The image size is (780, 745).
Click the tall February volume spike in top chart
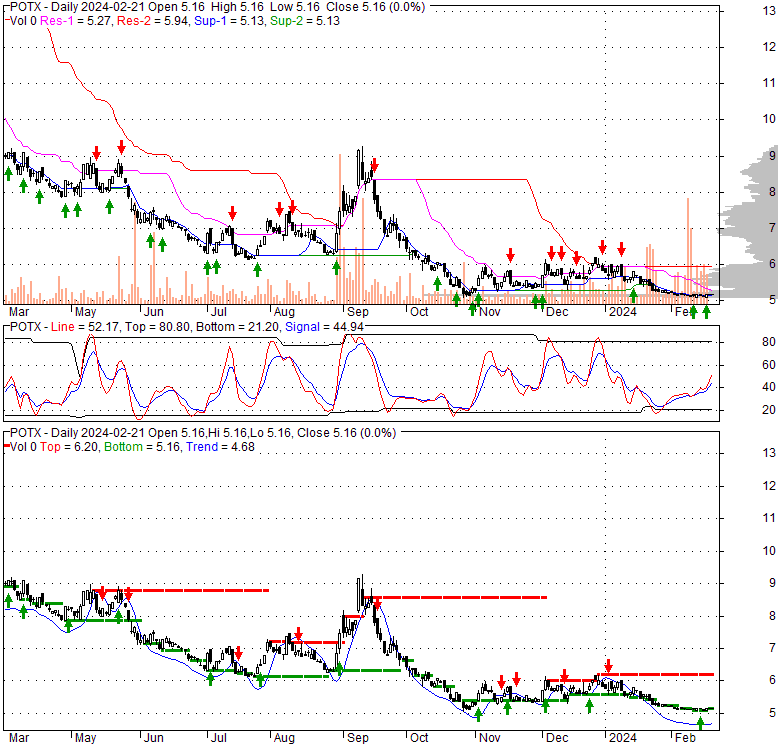click(x=688, y=251)
